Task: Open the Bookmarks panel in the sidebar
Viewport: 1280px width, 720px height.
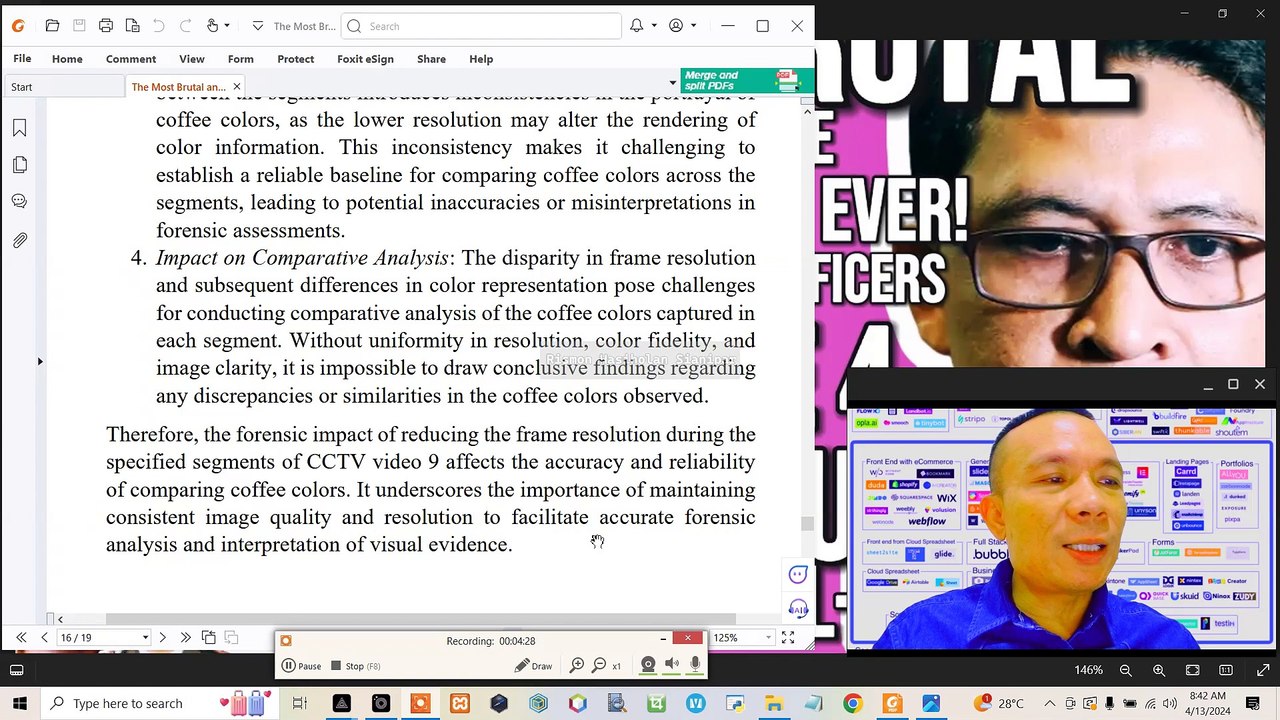Action: tap(19, 128)
